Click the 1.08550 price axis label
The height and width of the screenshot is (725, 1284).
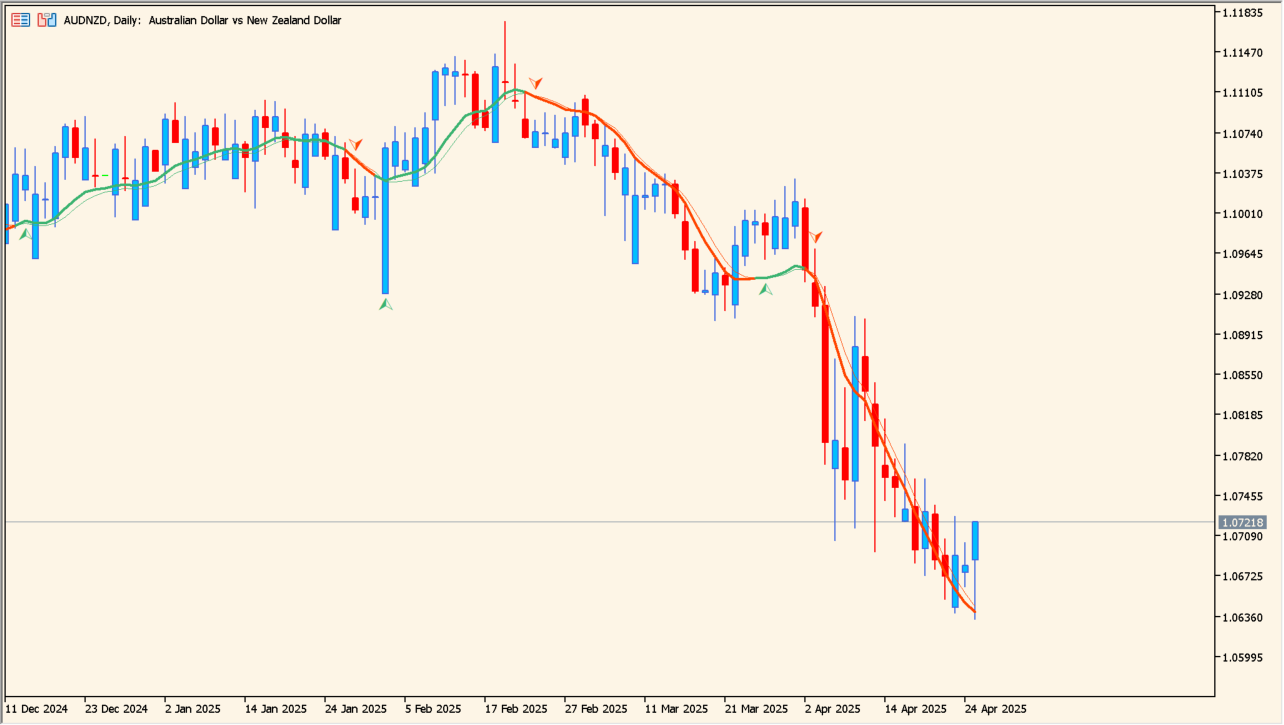[x=1242, y=375]
